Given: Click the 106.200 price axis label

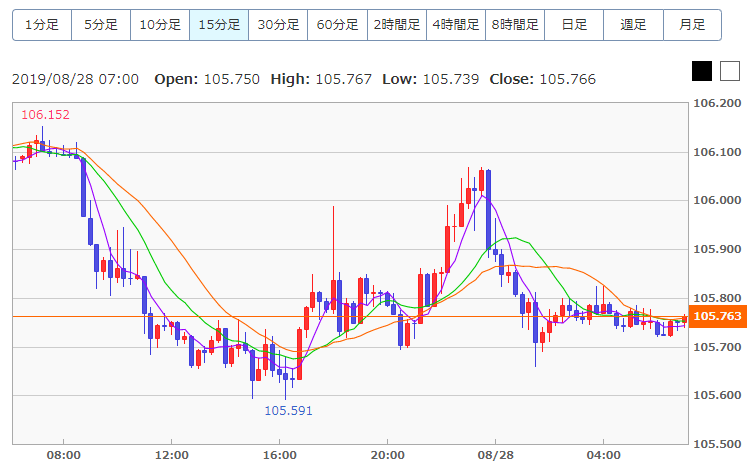Looking at the screenshot, I should pos(717,104).
